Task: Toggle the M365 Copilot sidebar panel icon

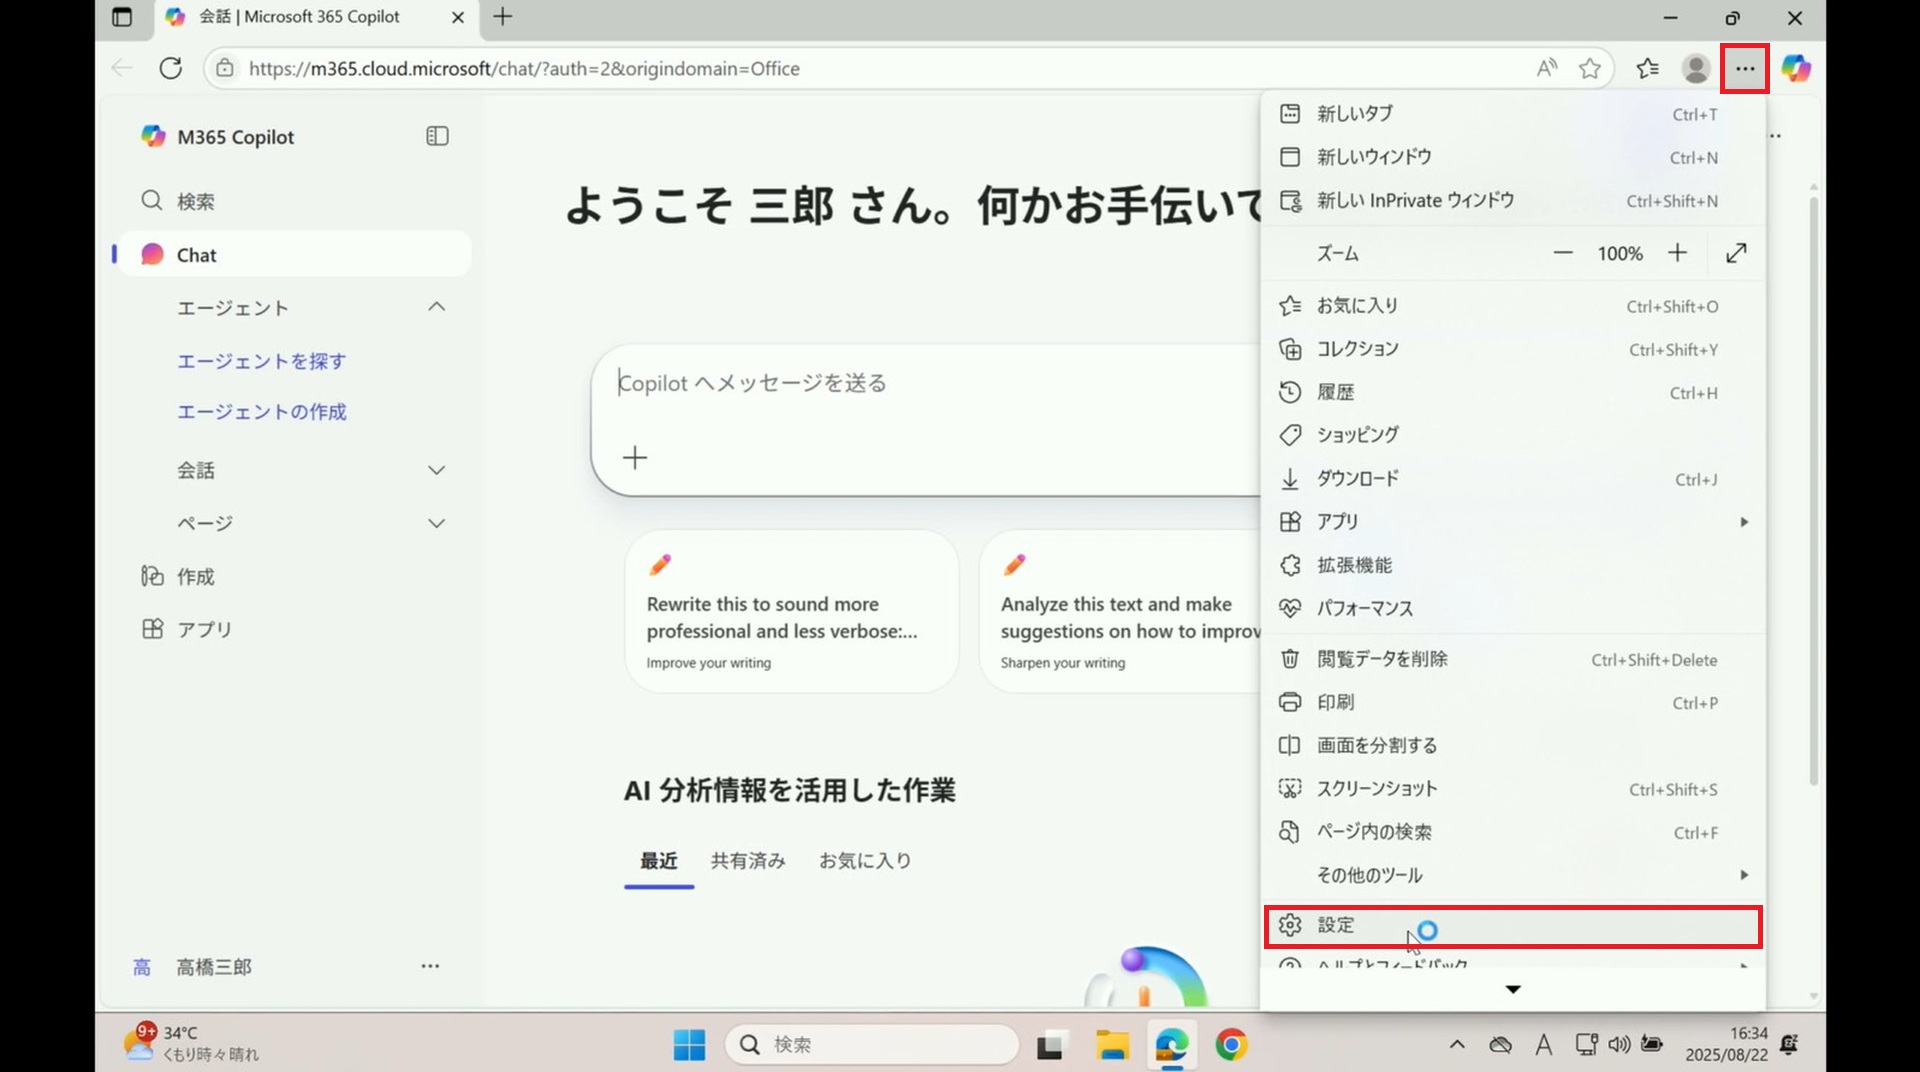Action: [437, 136]
